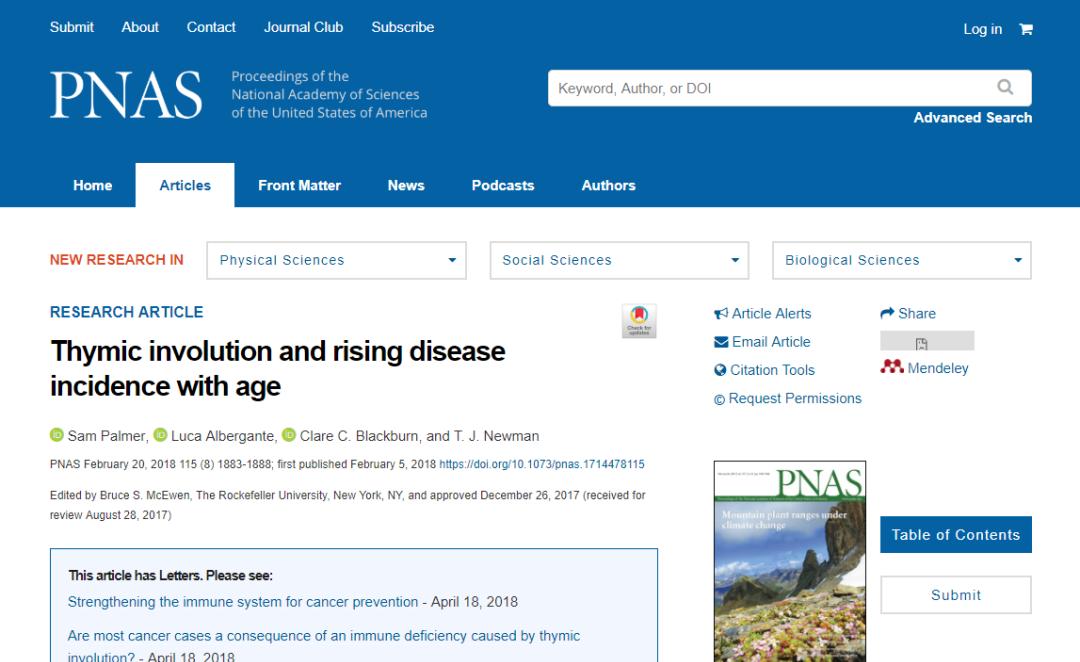Open the shopping cart icon
Viewport: 1080px width, 662px height.
click(x=1025, y=29)
